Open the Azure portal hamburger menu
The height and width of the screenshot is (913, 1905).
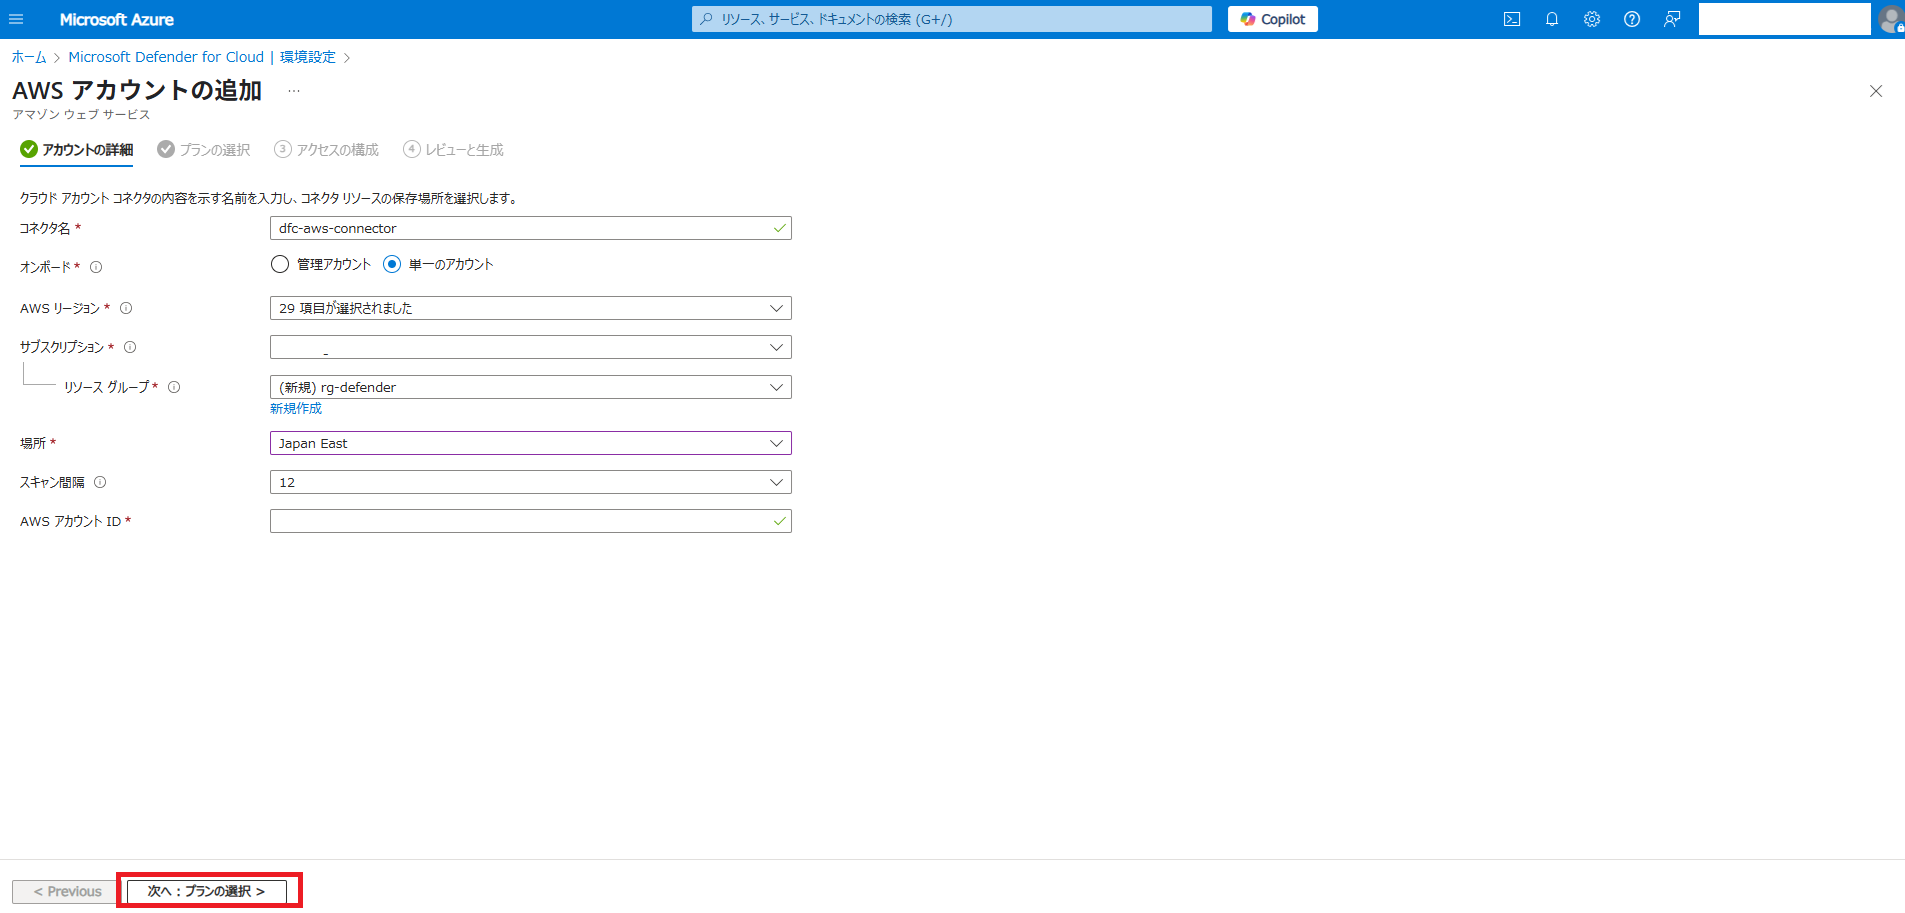click(x=16, y=19)
